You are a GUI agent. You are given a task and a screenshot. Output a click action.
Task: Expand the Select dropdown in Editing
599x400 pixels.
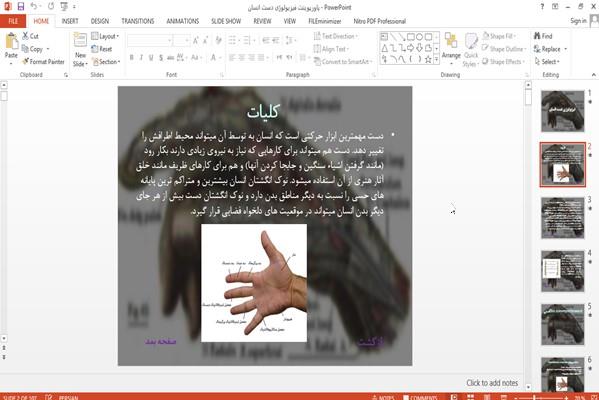tap(547, 62)
